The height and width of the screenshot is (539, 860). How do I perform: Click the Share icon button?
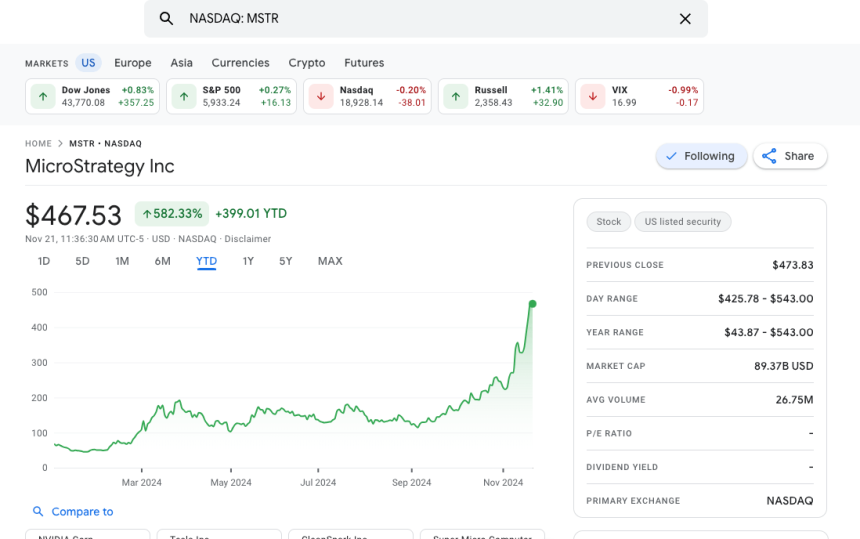790,156
